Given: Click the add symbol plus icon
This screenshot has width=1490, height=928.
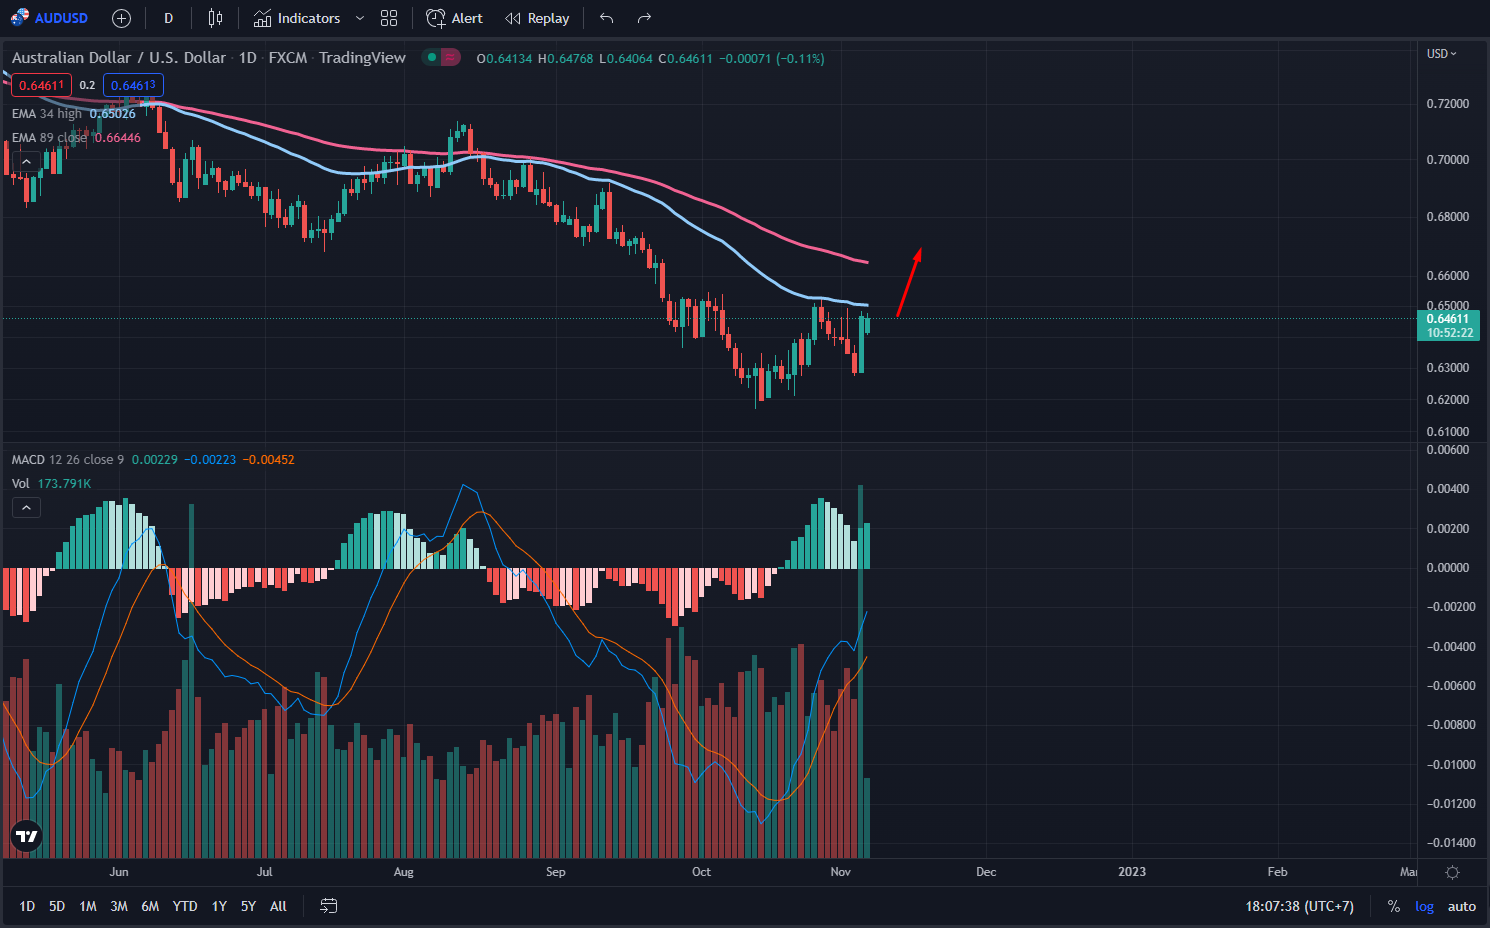Looking at the screenshot, I should (x=121, y=18).
